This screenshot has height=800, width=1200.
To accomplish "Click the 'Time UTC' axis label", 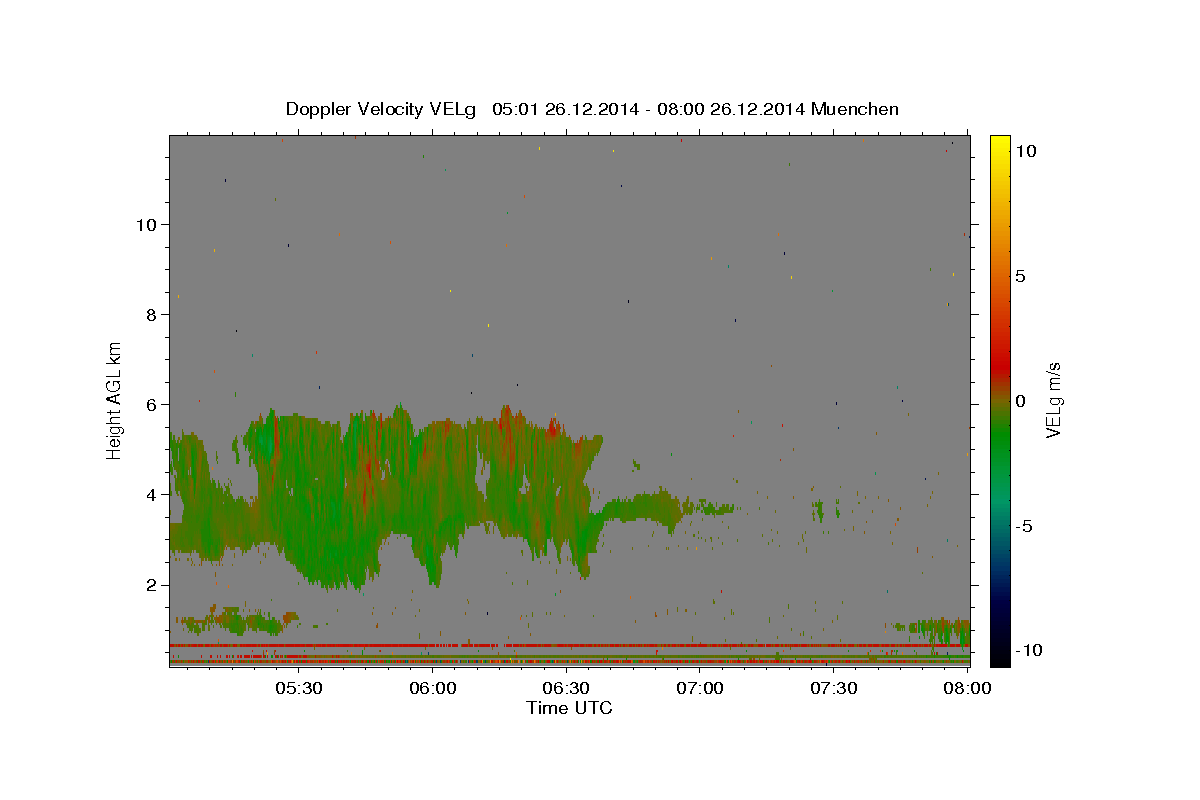I will click(569, 708).
